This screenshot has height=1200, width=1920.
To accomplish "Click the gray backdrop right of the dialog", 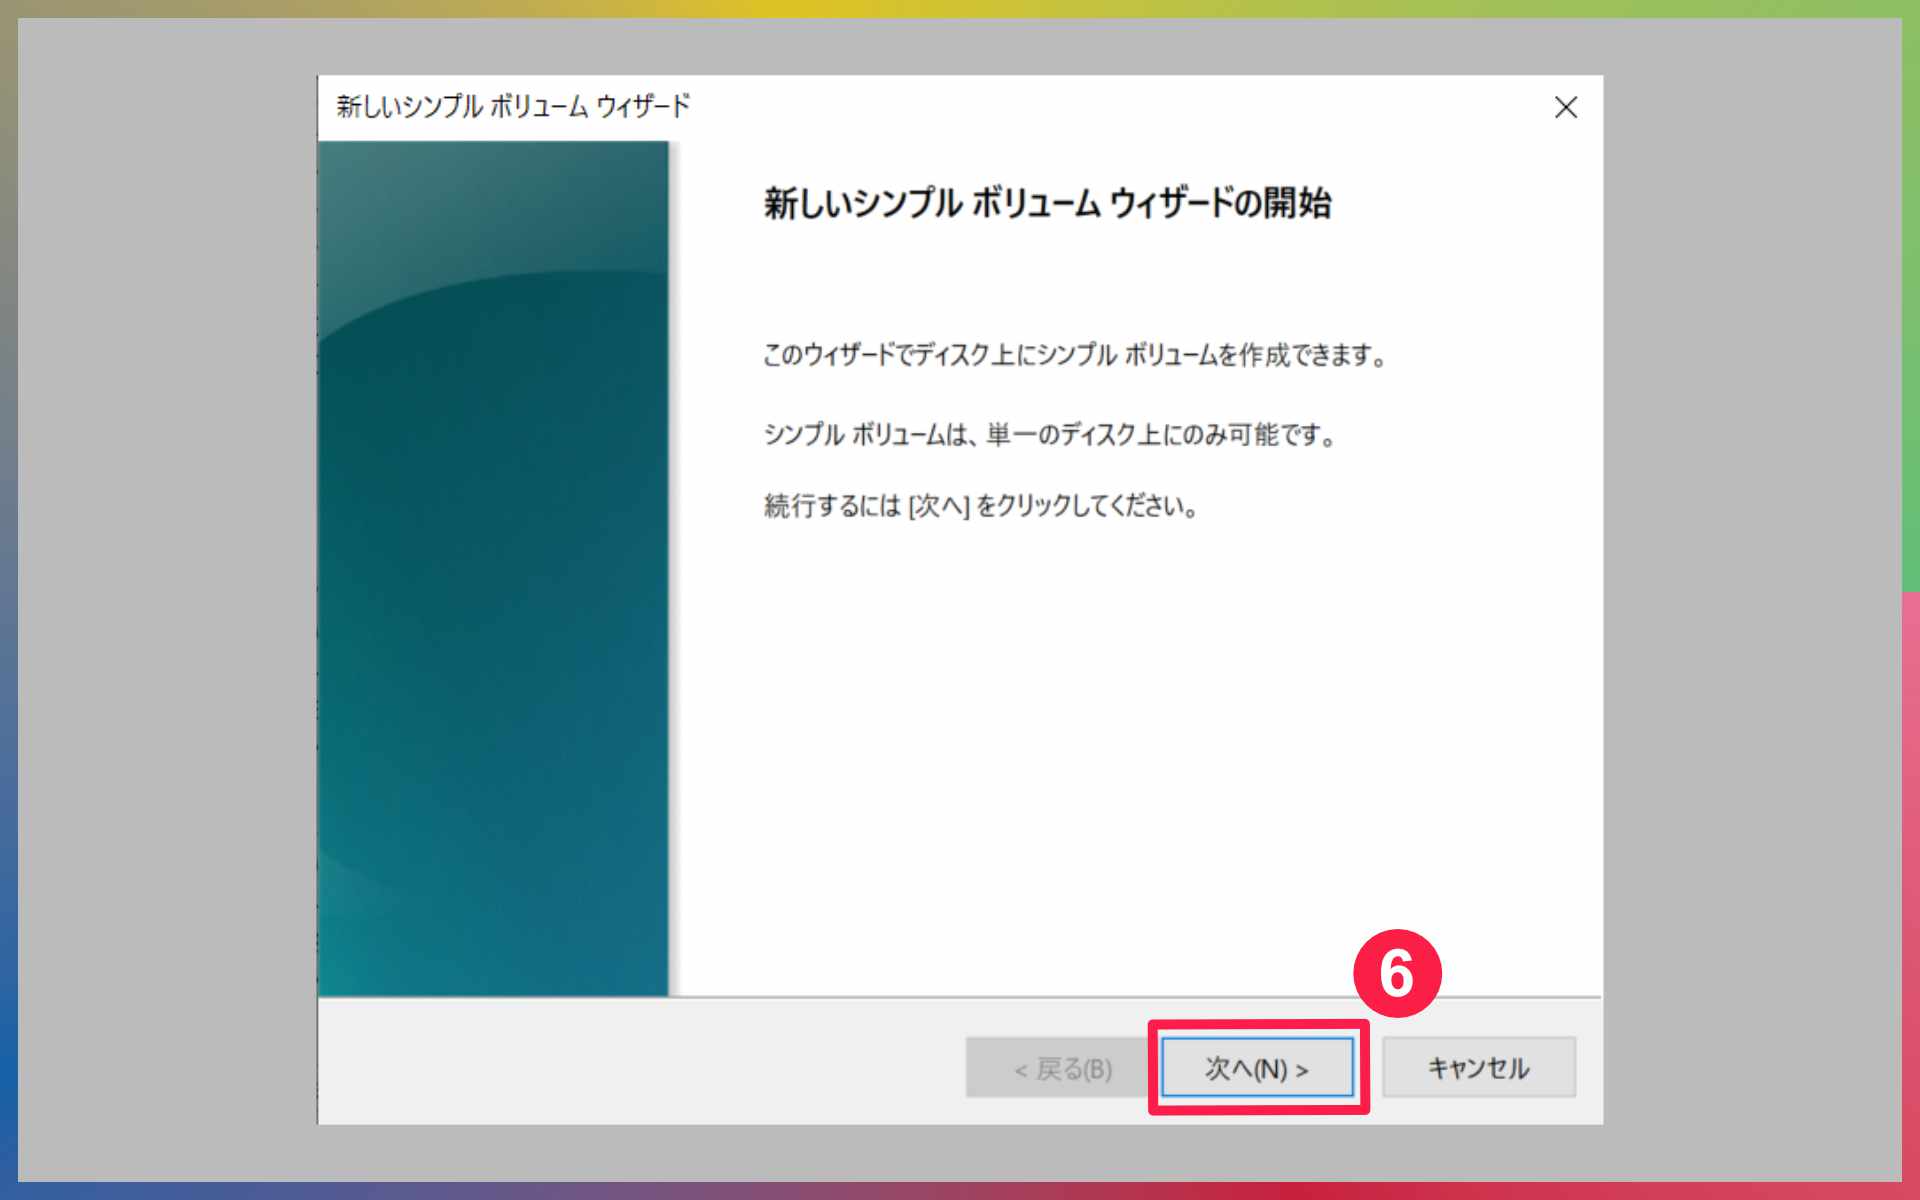I will (1750, 600).
